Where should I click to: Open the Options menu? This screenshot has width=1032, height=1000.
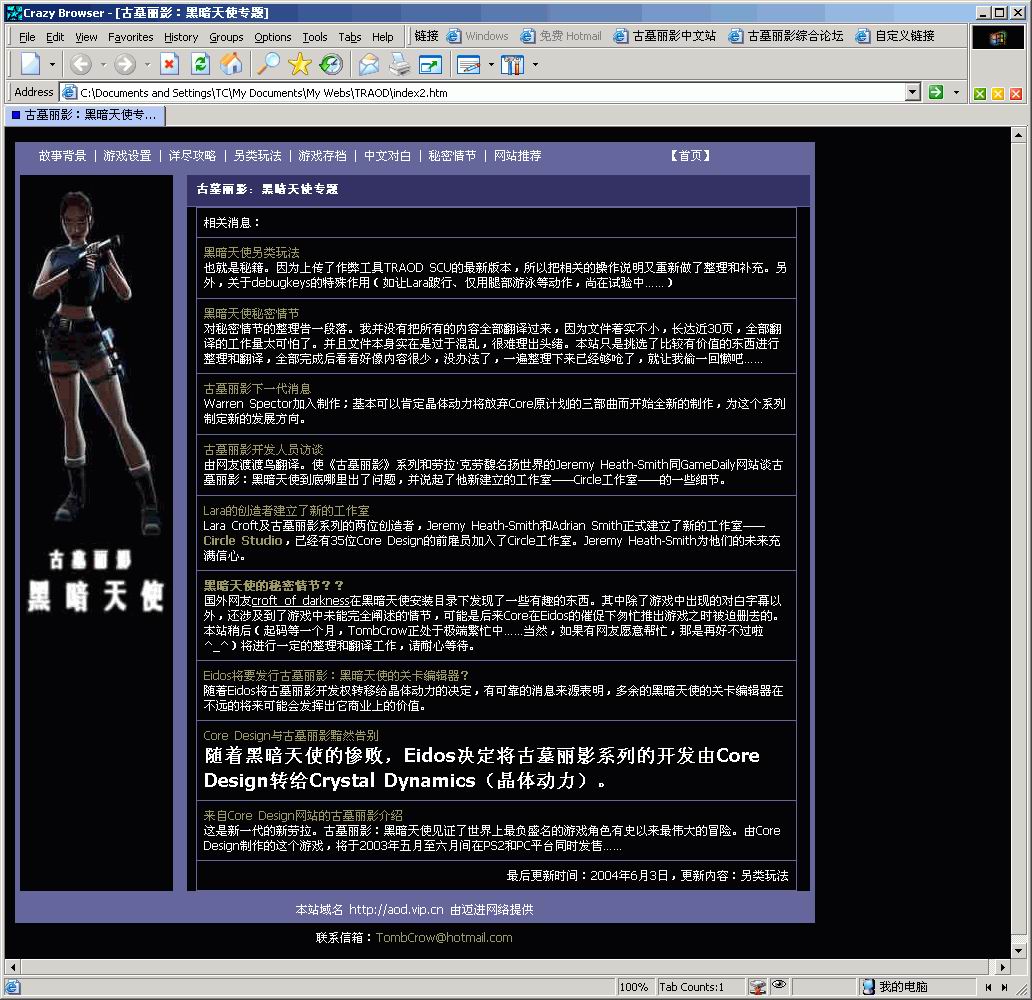click(x=272, y=37)
